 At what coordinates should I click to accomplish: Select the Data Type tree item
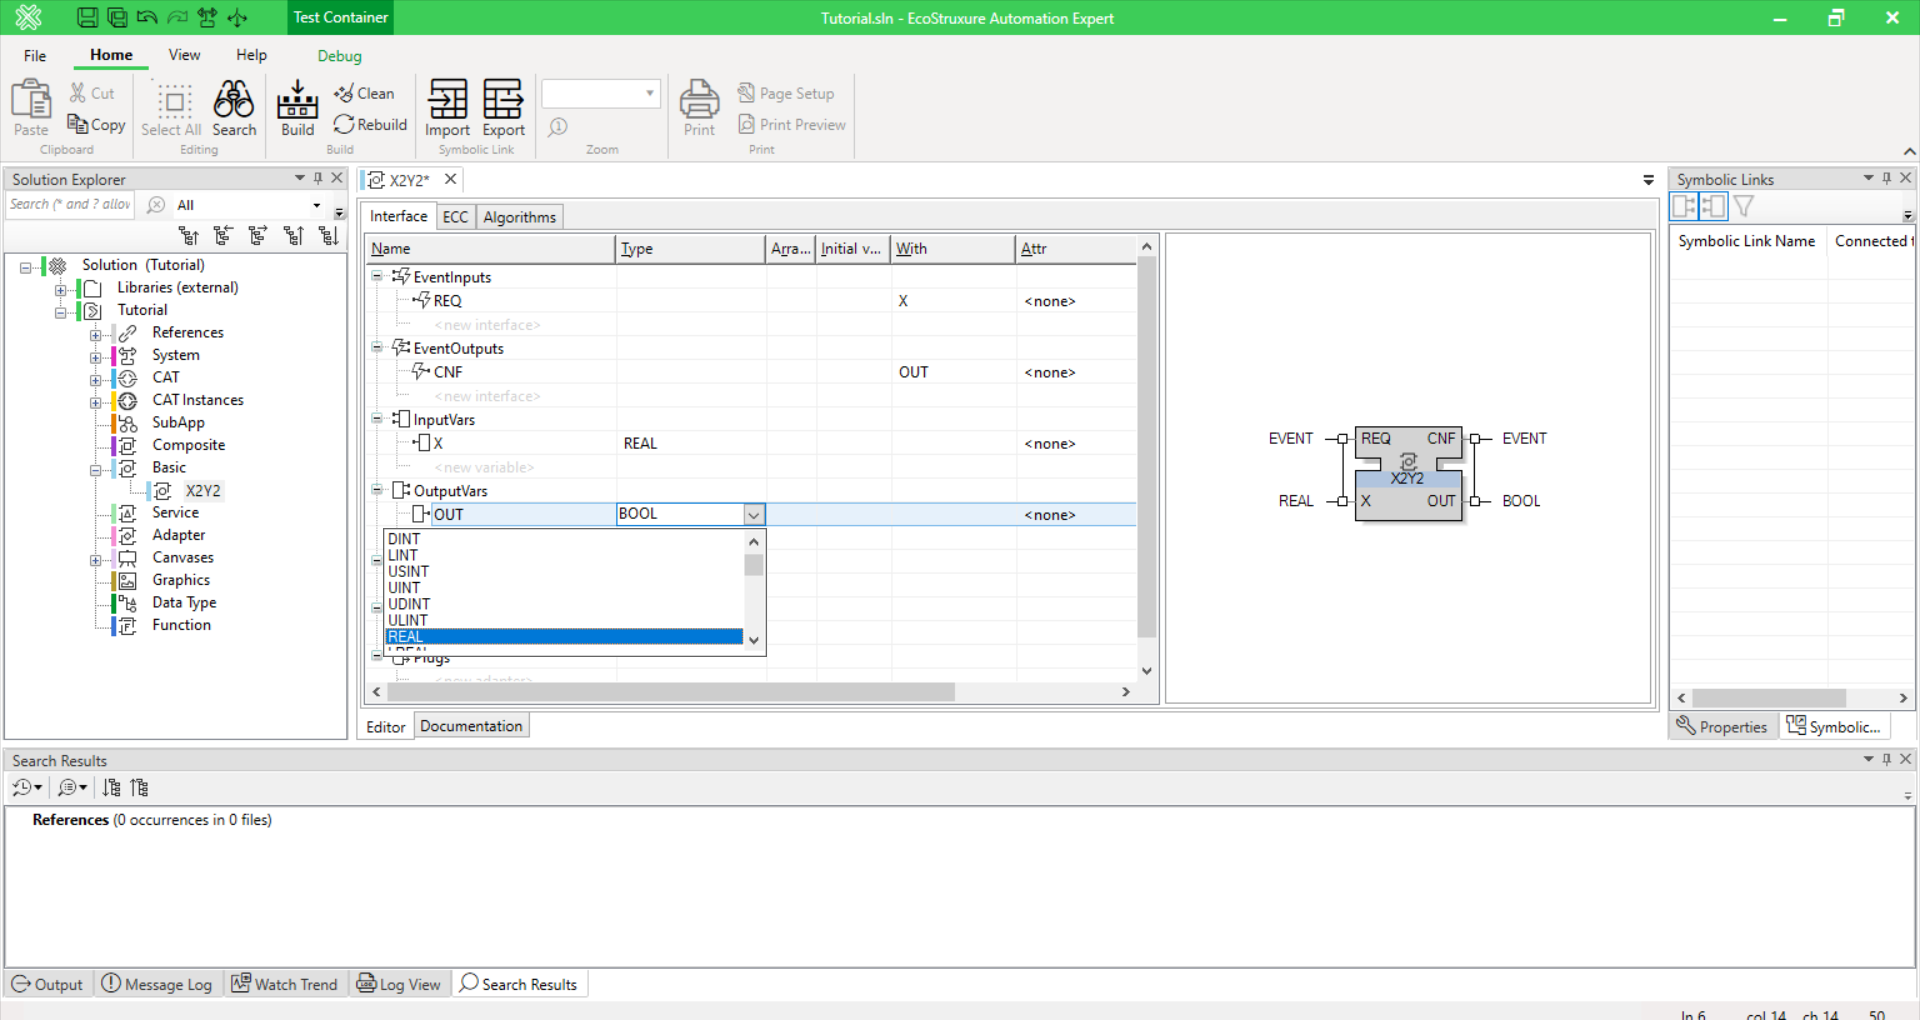(x=184, y=603)
